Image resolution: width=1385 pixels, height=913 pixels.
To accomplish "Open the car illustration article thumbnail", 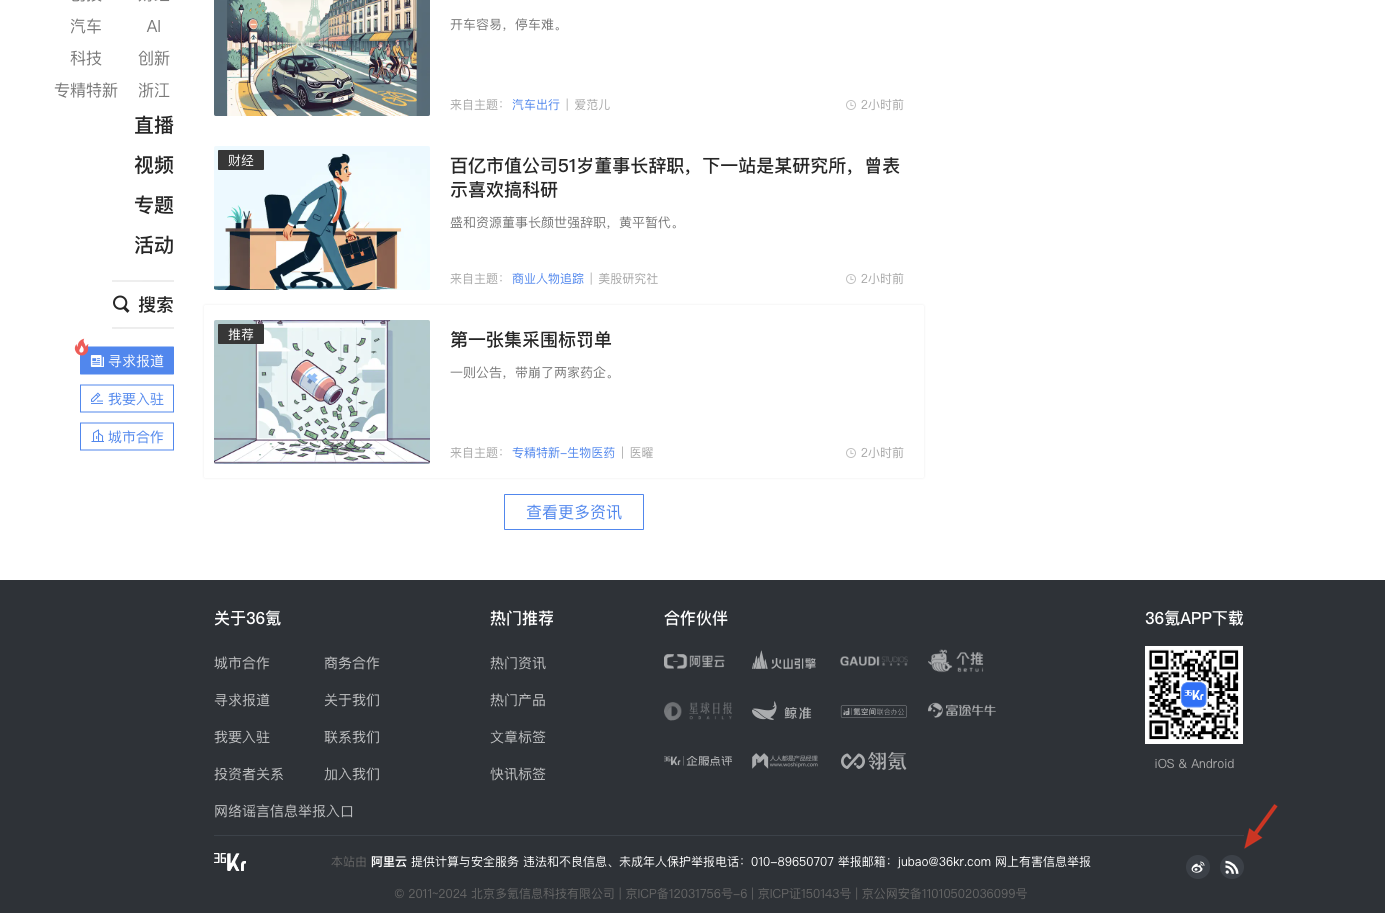I will tap(322, 58).
